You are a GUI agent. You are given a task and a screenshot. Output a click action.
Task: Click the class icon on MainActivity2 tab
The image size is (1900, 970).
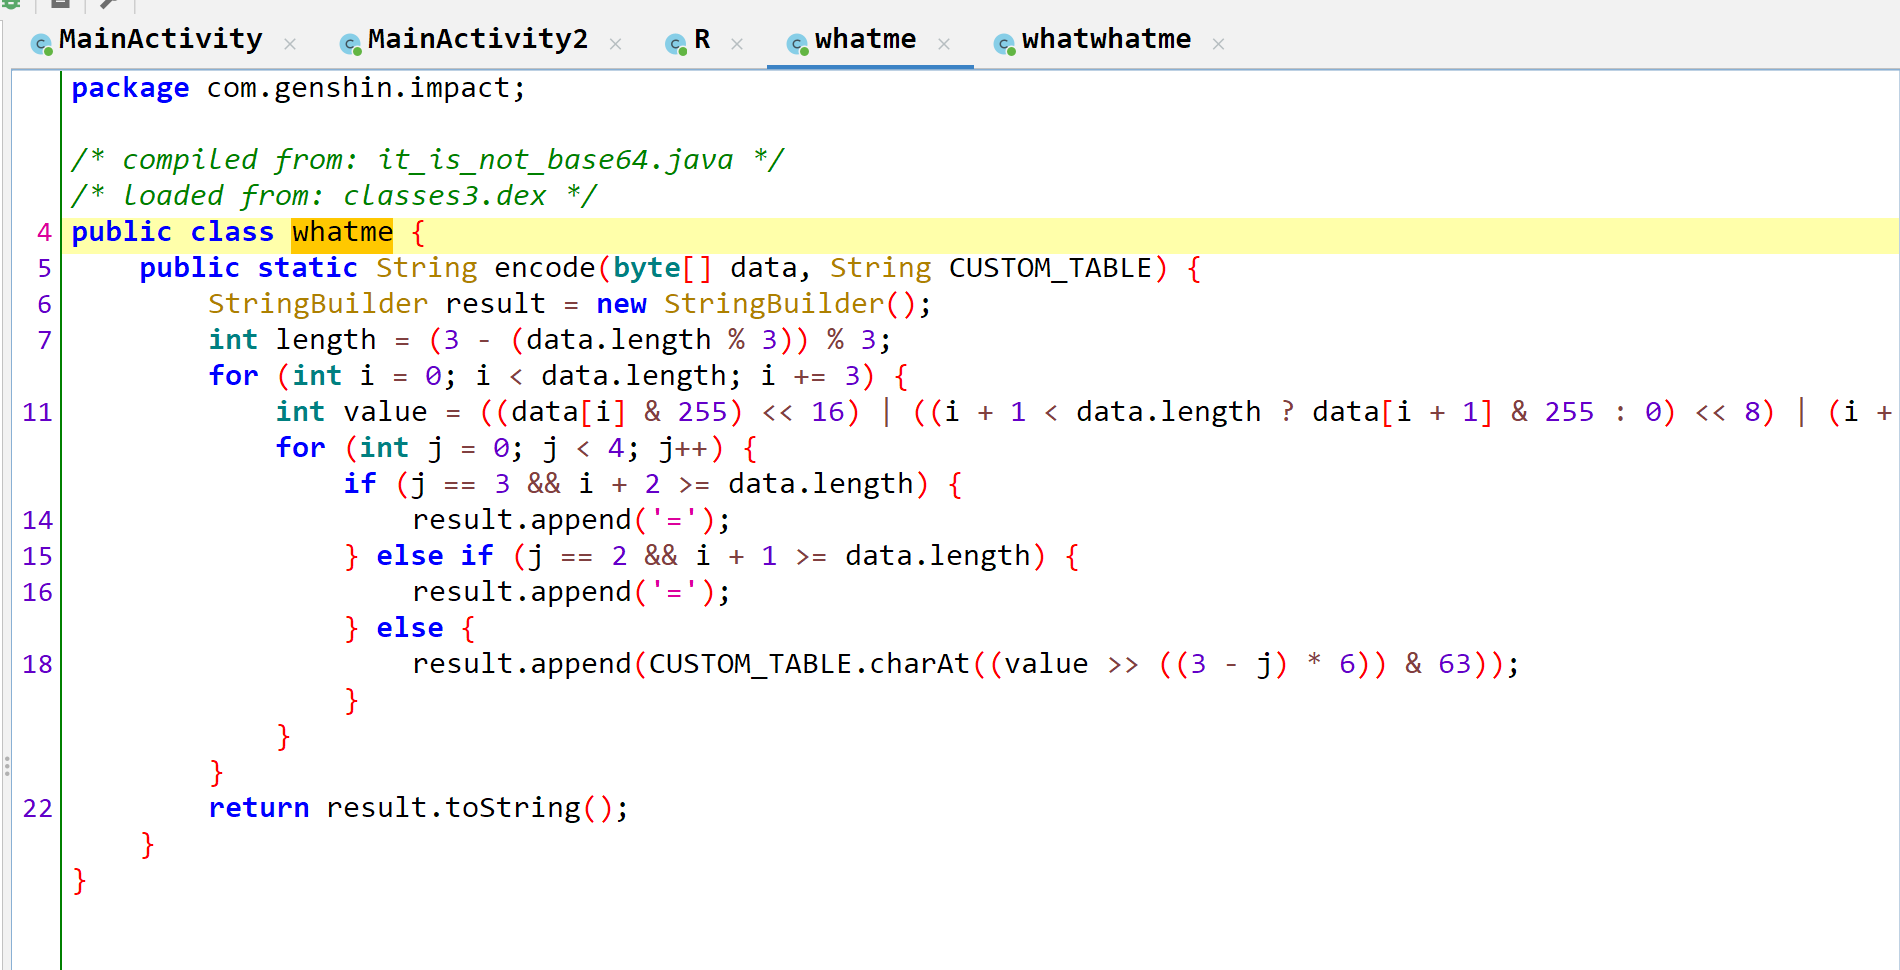click(x=350, y=44)
